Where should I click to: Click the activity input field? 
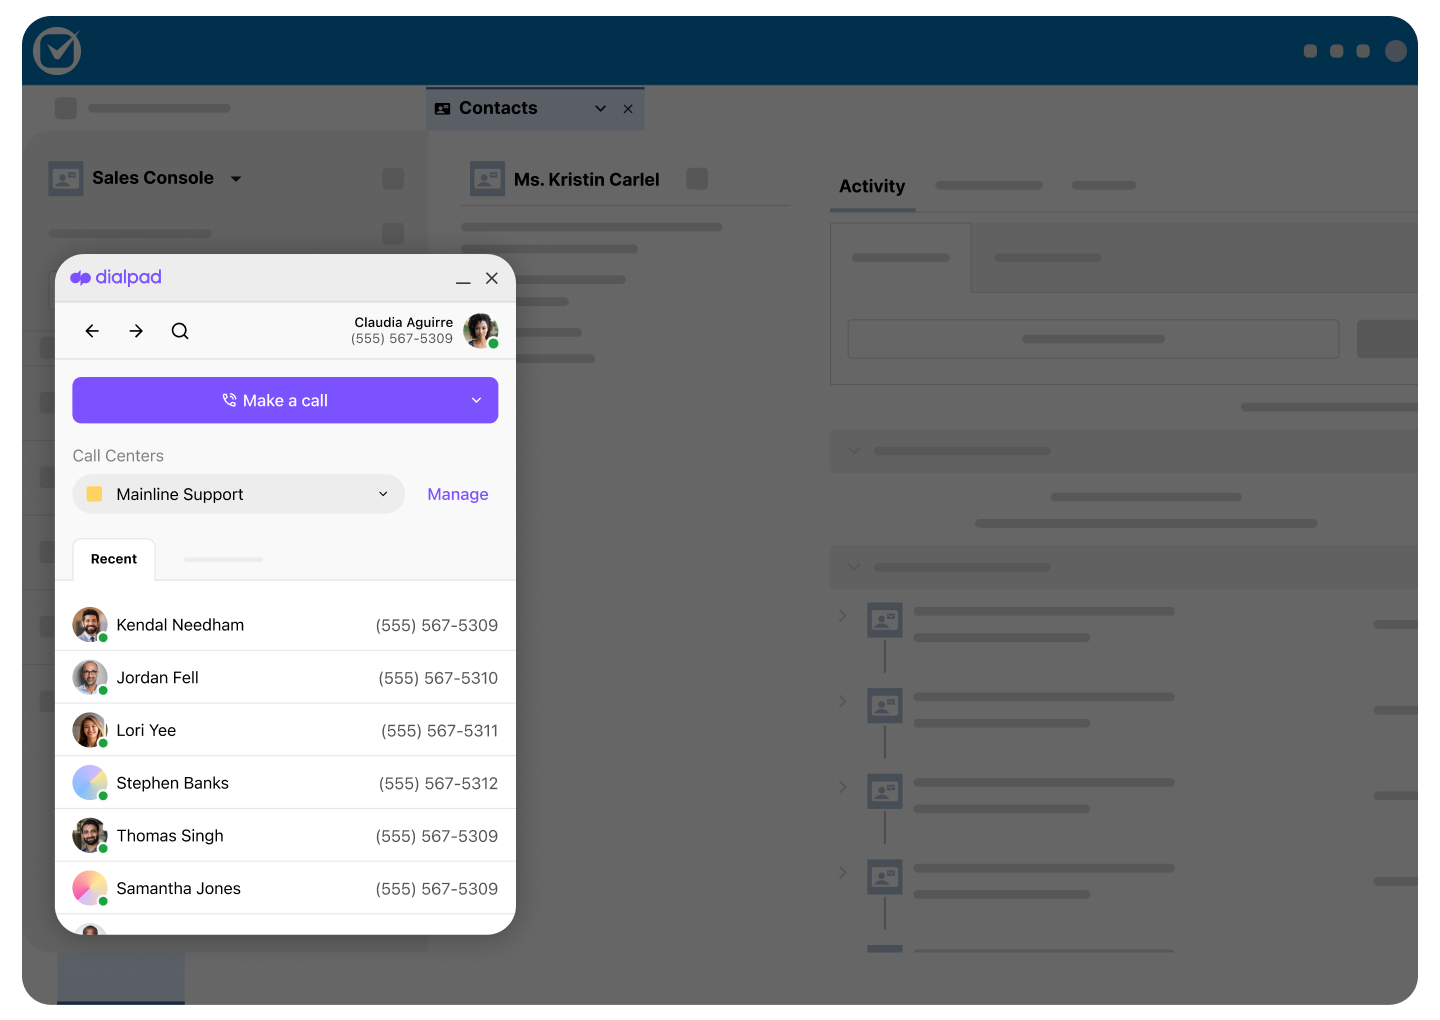point(1093,339)
